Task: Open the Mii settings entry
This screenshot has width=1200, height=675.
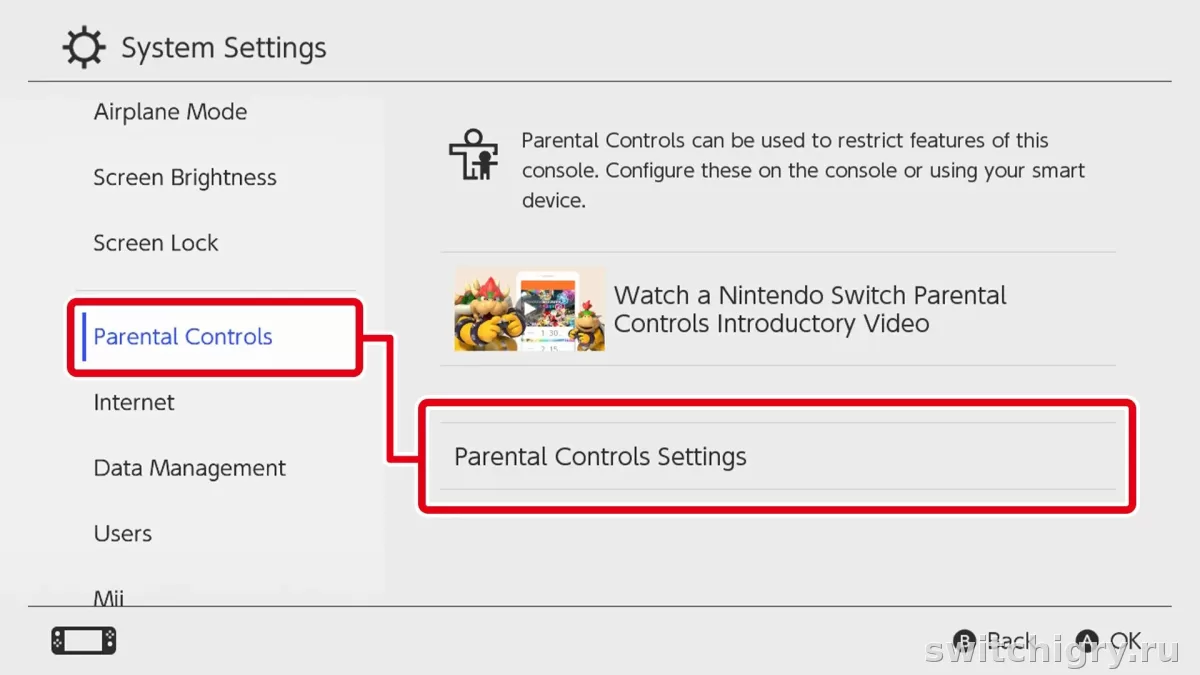Action: tap(109, 596)
